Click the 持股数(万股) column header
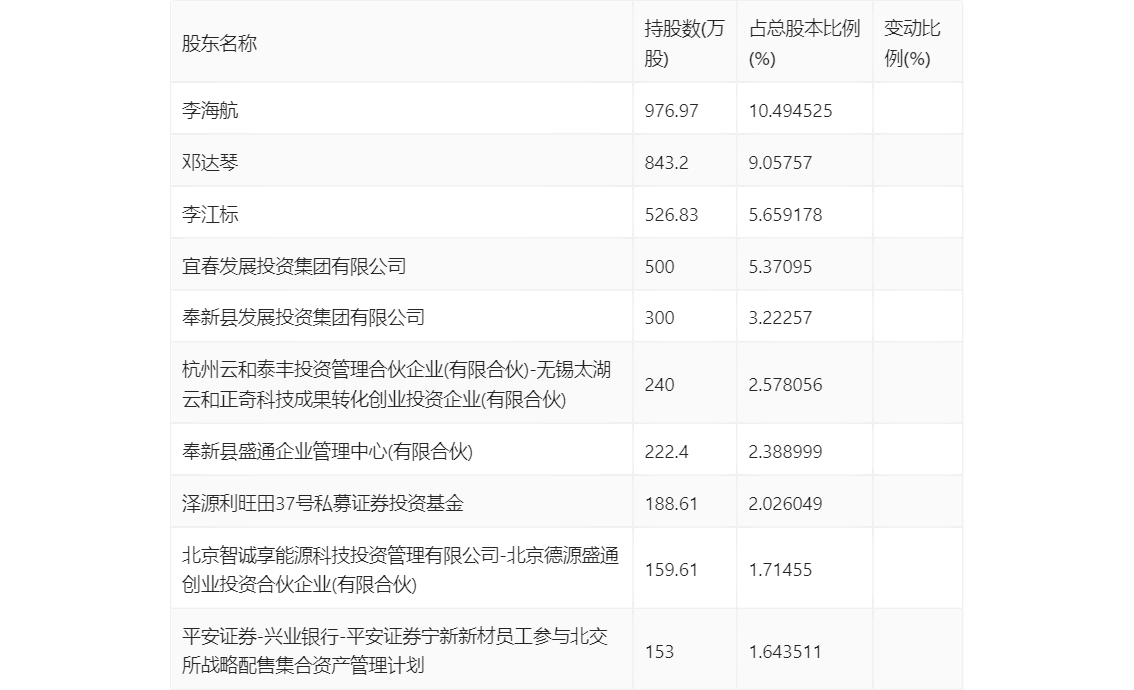Viewport: 1134px width, 690px height. pyautogui.click(x=684, y=43)
